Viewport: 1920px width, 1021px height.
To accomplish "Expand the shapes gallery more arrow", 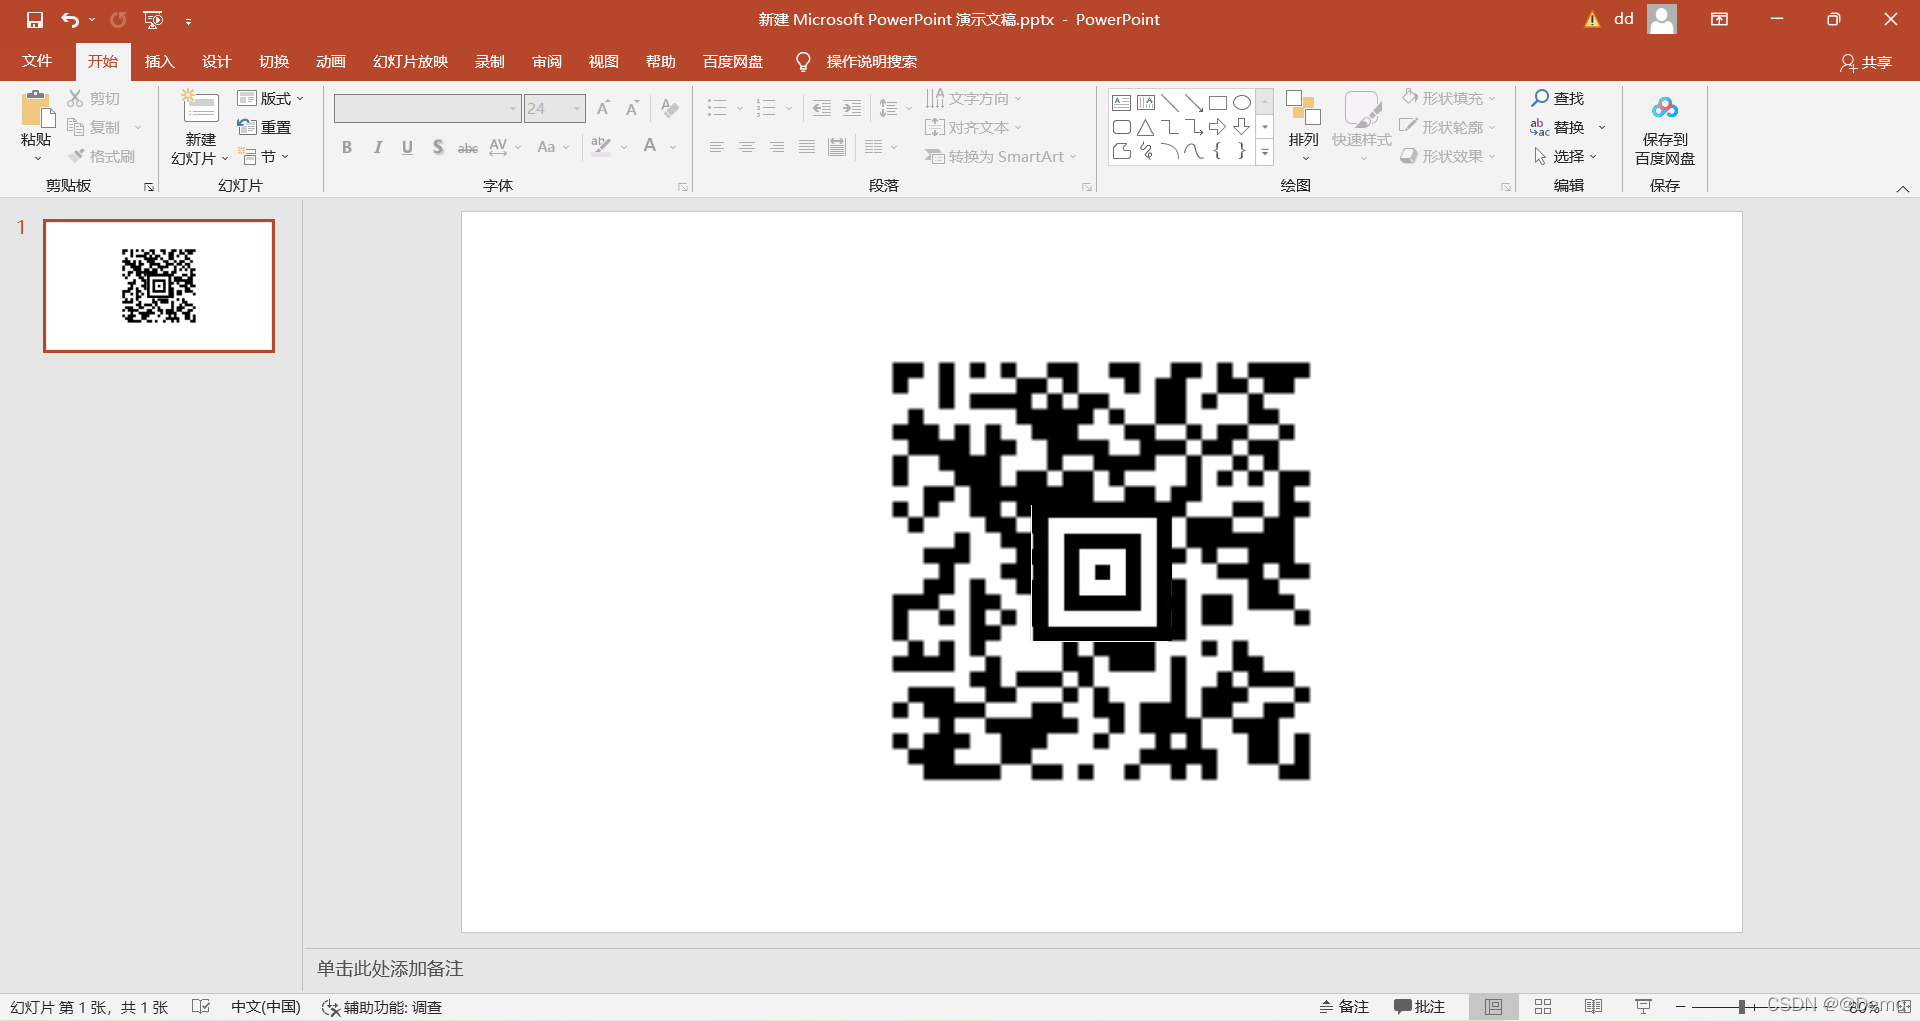I will pos(1265,152).
